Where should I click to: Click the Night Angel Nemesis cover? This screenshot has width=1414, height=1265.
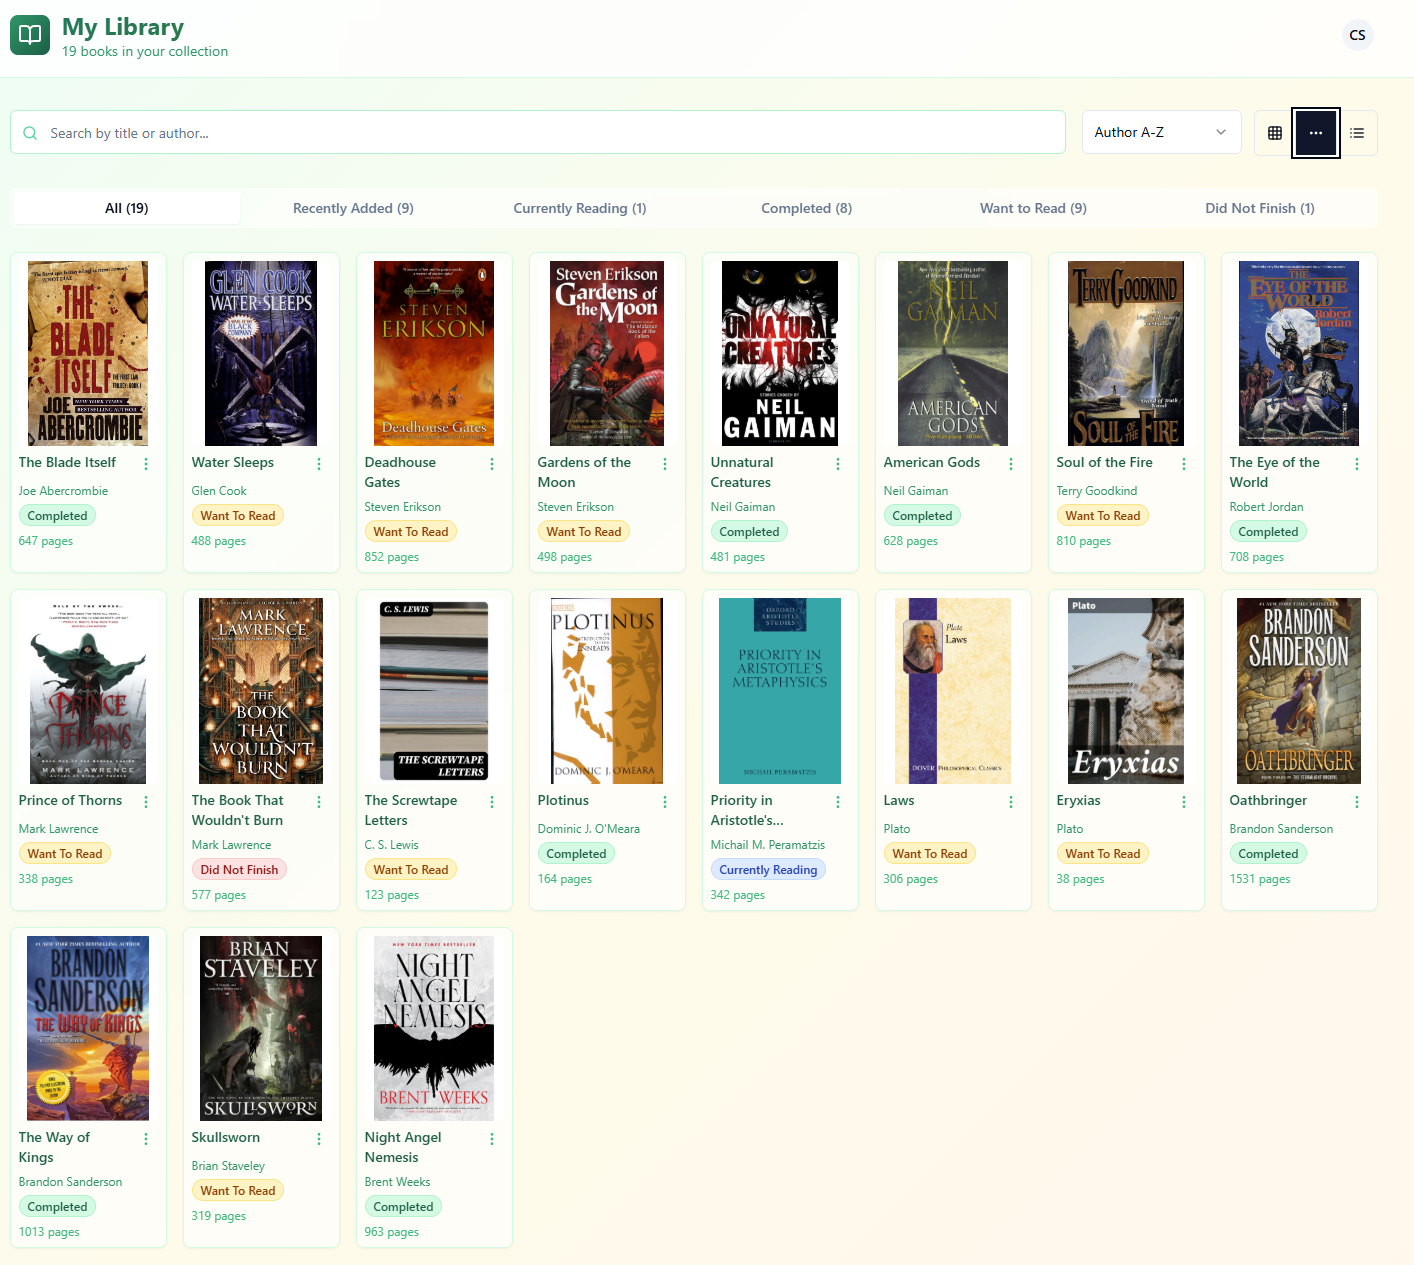(x=434, y=1028)
